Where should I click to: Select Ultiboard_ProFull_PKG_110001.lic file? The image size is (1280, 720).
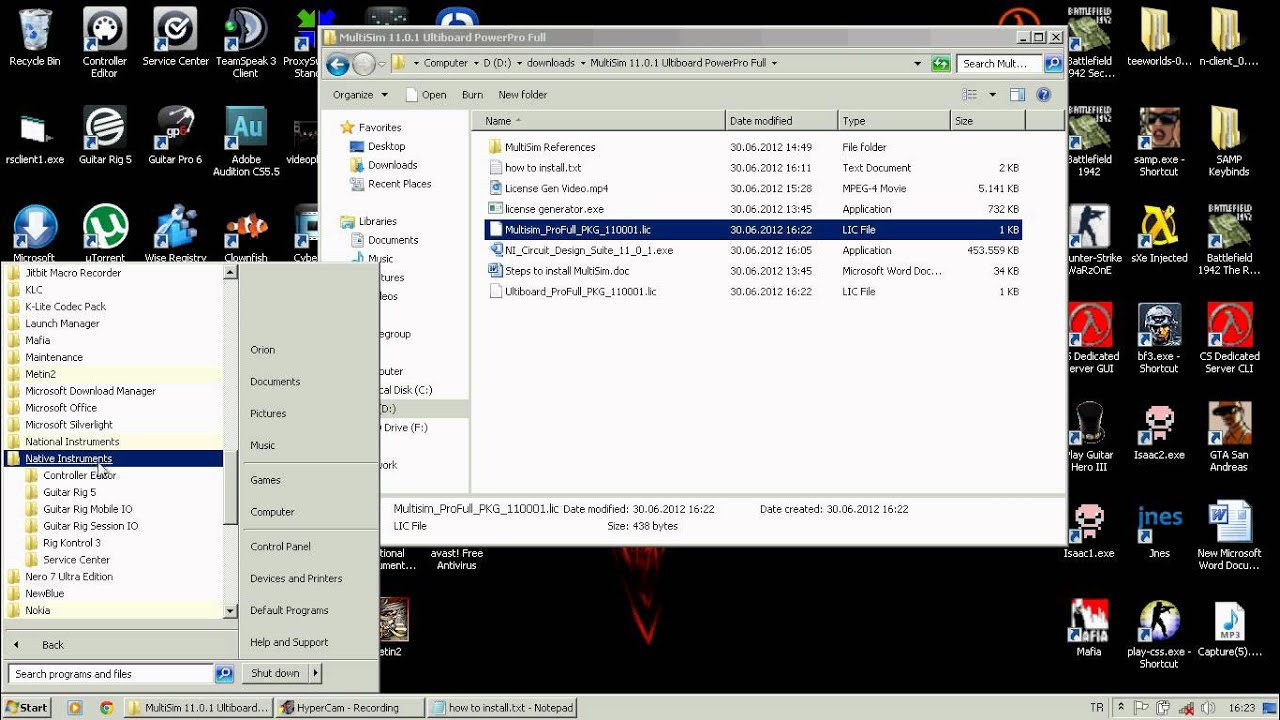pos(580,292)
